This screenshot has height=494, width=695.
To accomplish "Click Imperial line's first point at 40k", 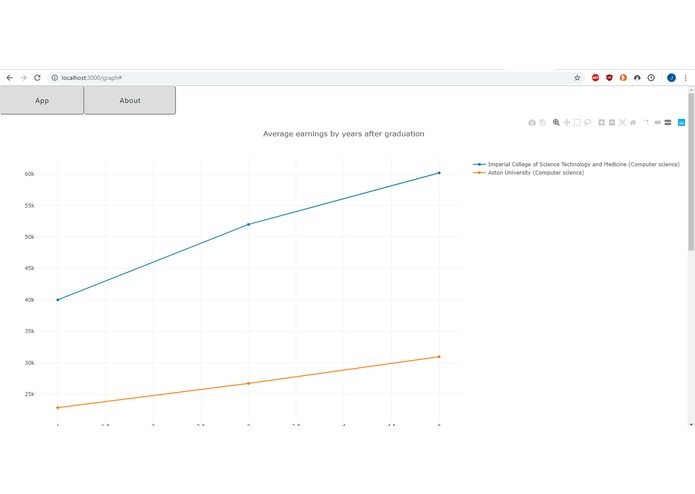I will click(58, 300).
